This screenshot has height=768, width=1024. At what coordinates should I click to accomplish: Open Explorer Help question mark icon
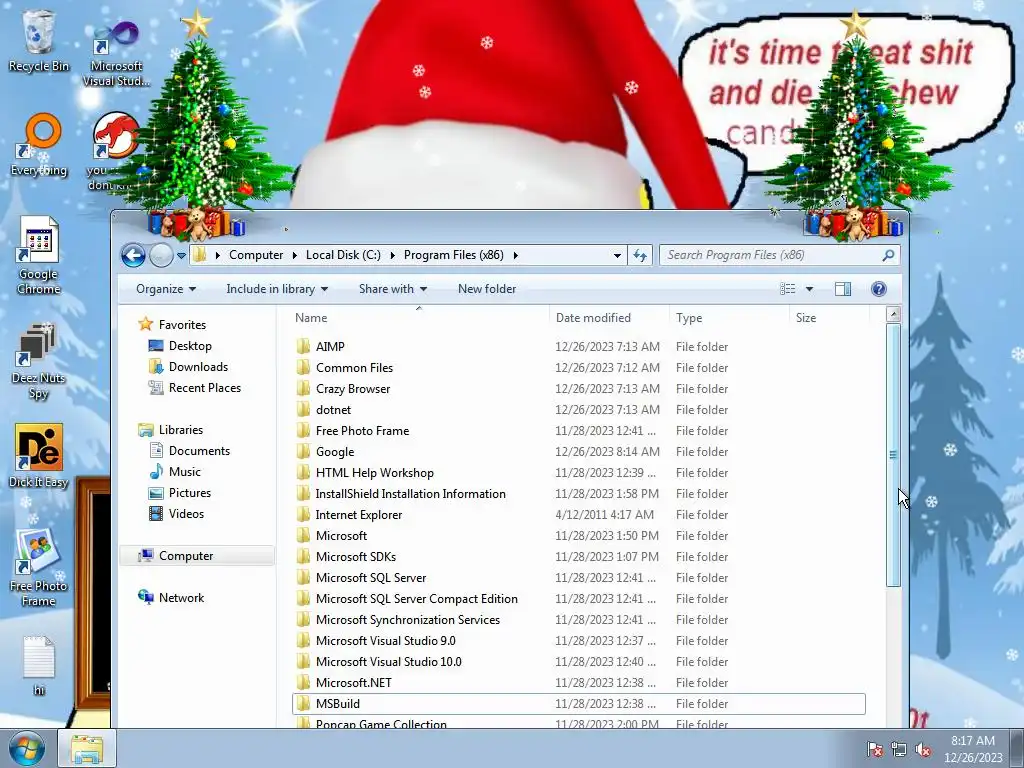point(879,289)
